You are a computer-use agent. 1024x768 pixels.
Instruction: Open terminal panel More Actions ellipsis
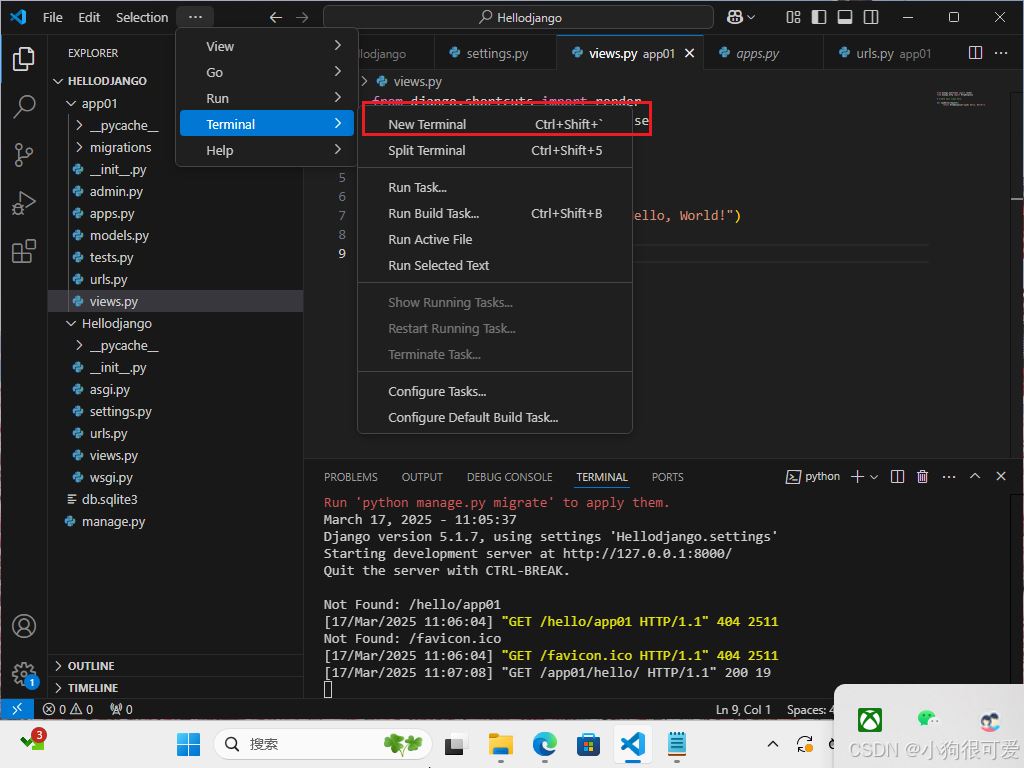pos(949,477)
